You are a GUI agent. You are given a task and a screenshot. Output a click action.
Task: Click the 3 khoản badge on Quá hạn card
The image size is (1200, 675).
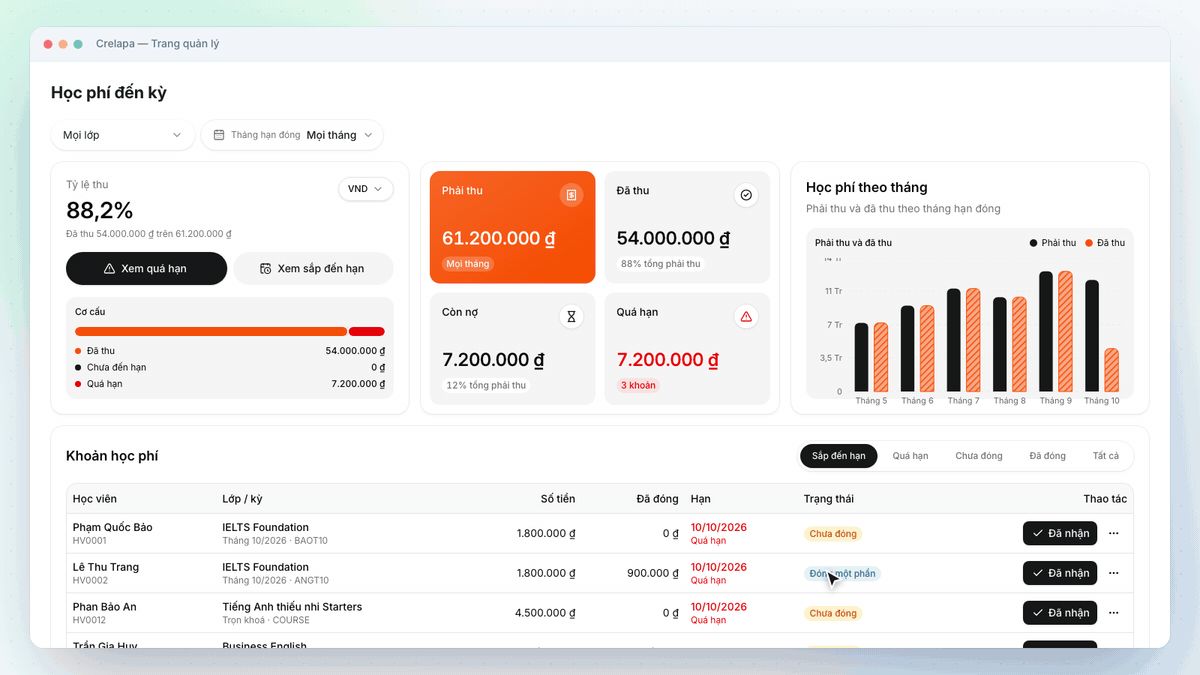[x=638, y=385]
